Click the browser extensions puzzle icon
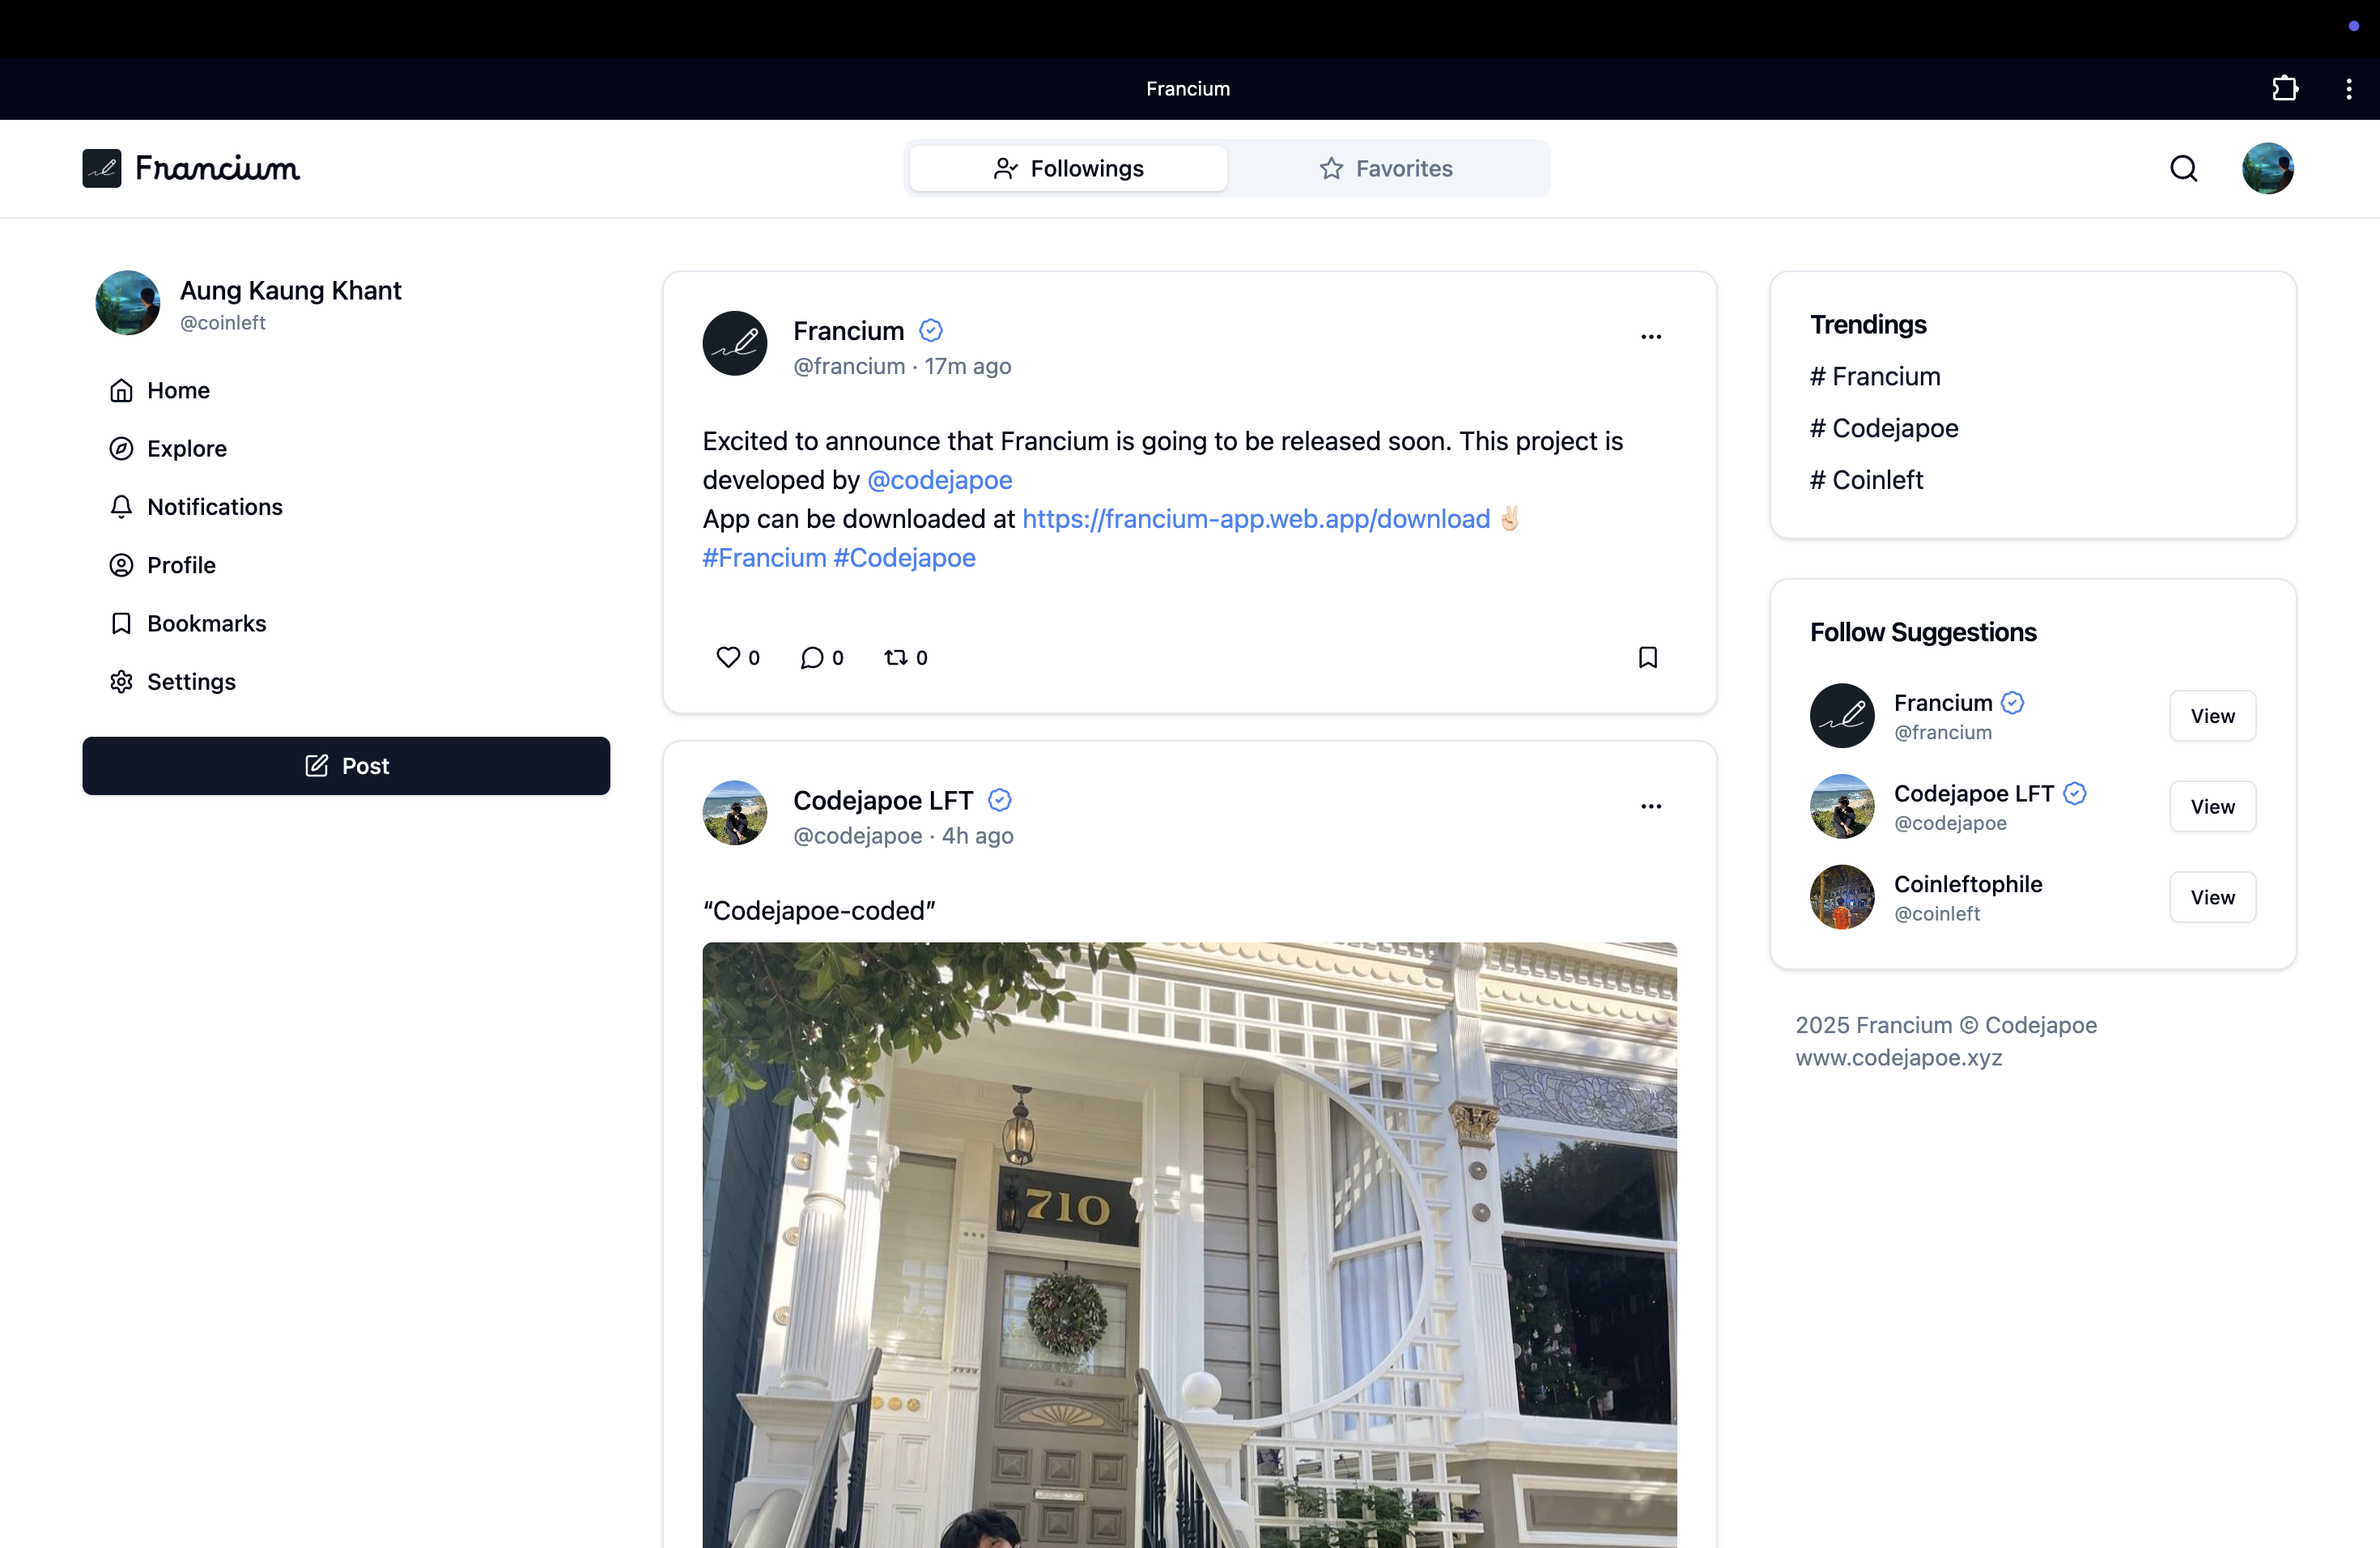 [2284, 88]
